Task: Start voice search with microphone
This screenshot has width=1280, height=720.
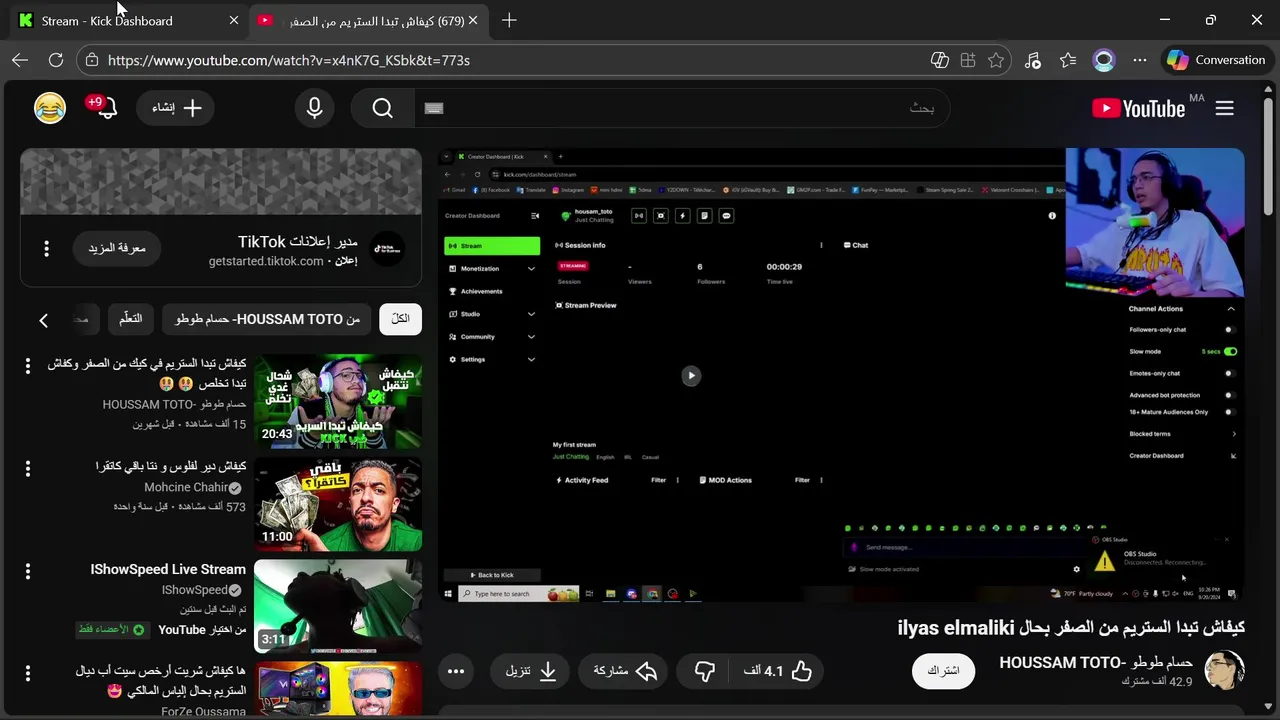Action: coord(315,108)
